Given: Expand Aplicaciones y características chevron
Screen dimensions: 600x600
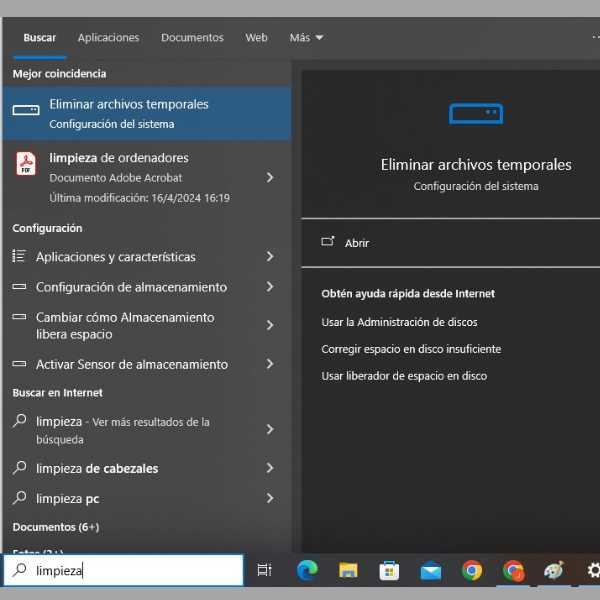Looking at the screenshot, I should click(270, 257).
